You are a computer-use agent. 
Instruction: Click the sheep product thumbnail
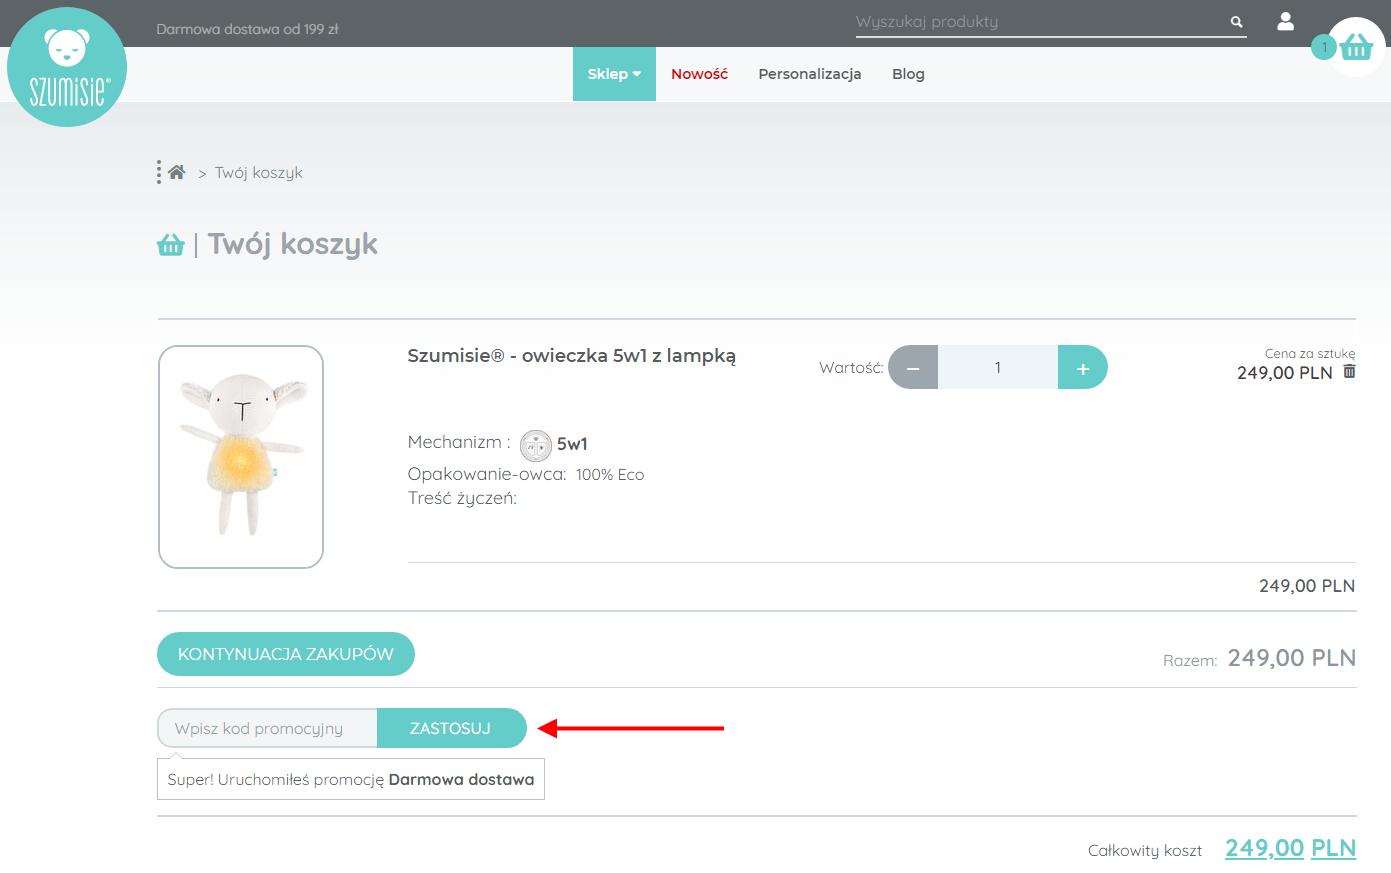[x=241, y=457]
